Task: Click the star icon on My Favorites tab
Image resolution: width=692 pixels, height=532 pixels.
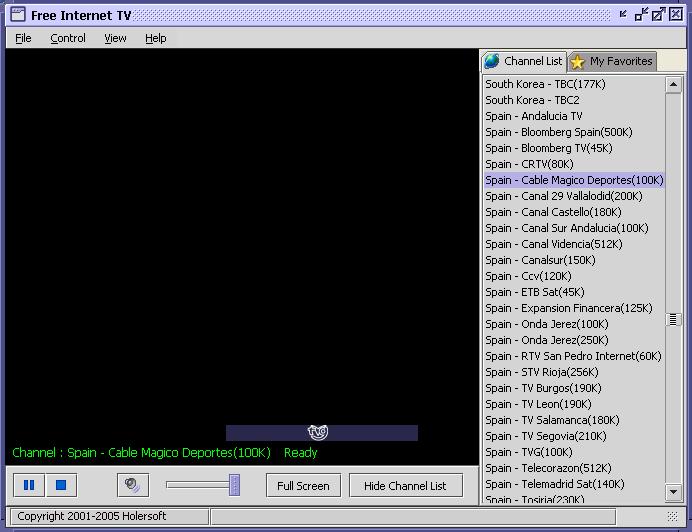Action: click(577, 62)
